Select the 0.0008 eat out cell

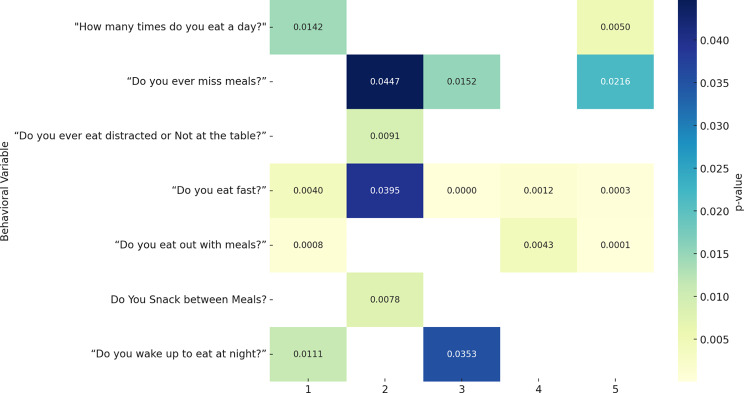308,245
